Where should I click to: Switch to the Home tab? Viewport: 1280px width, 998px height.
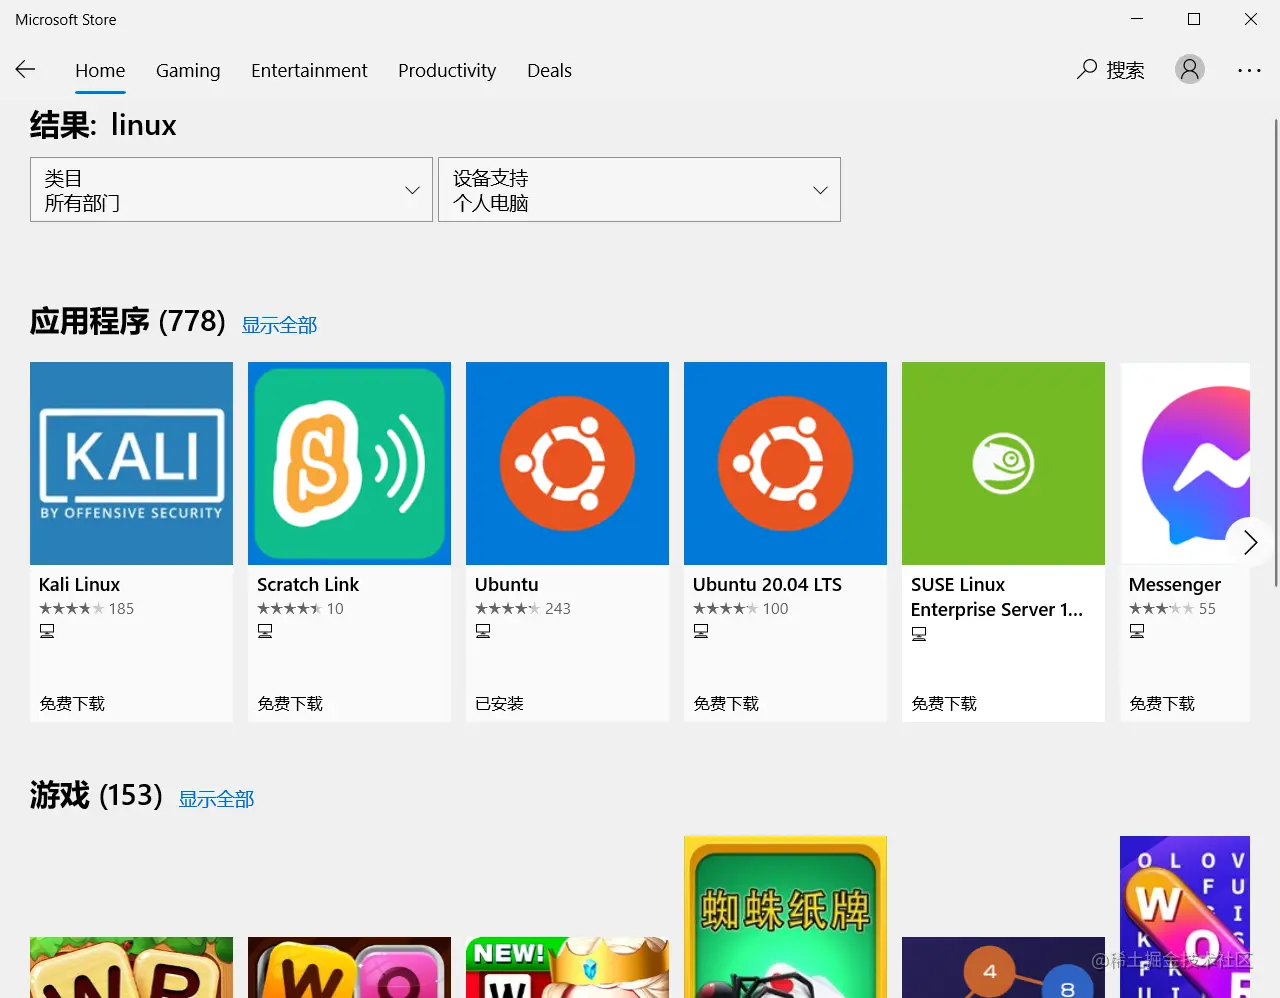tap(100, 70)
